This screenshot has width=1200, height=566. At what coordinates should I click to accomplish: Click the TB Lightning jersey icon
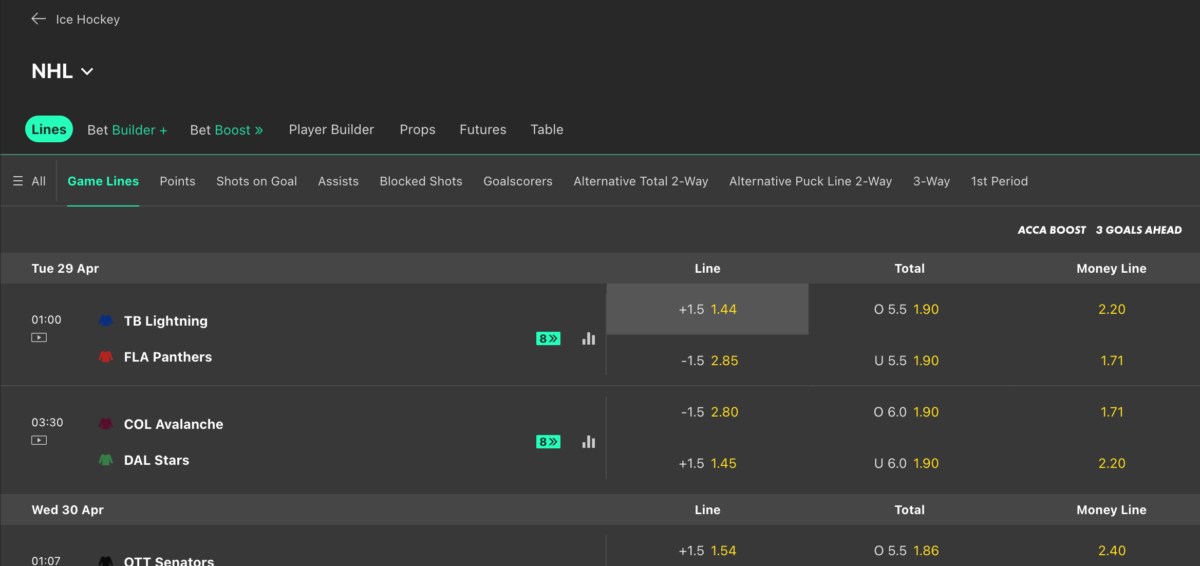pos(106,321)
